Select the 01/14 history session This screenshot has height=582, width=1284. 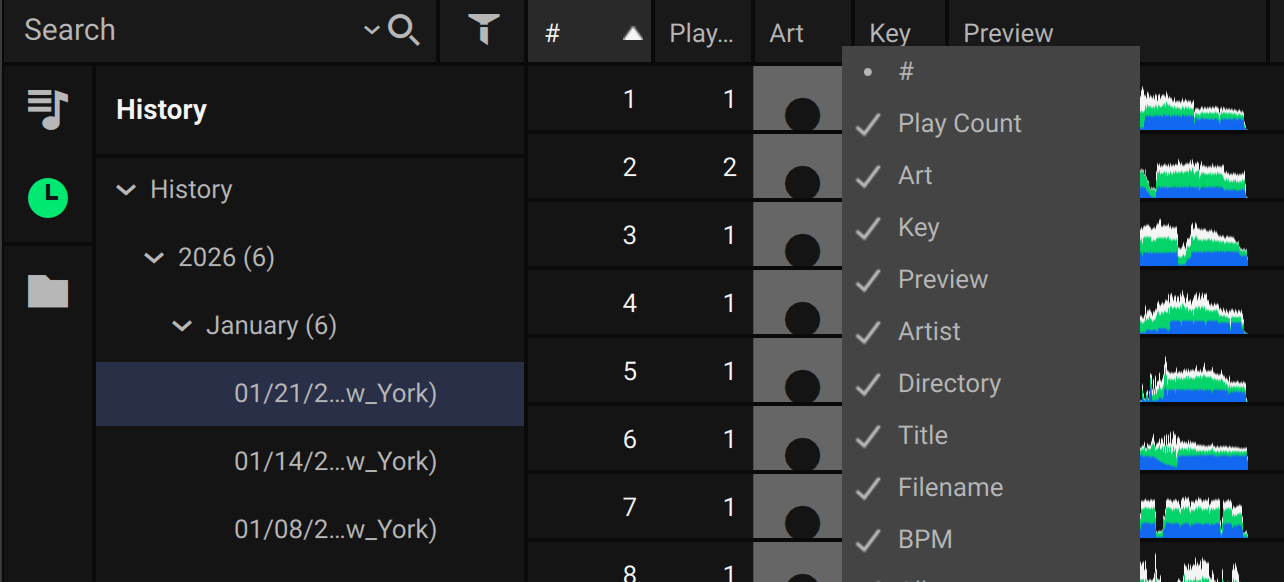pos(335,462)
